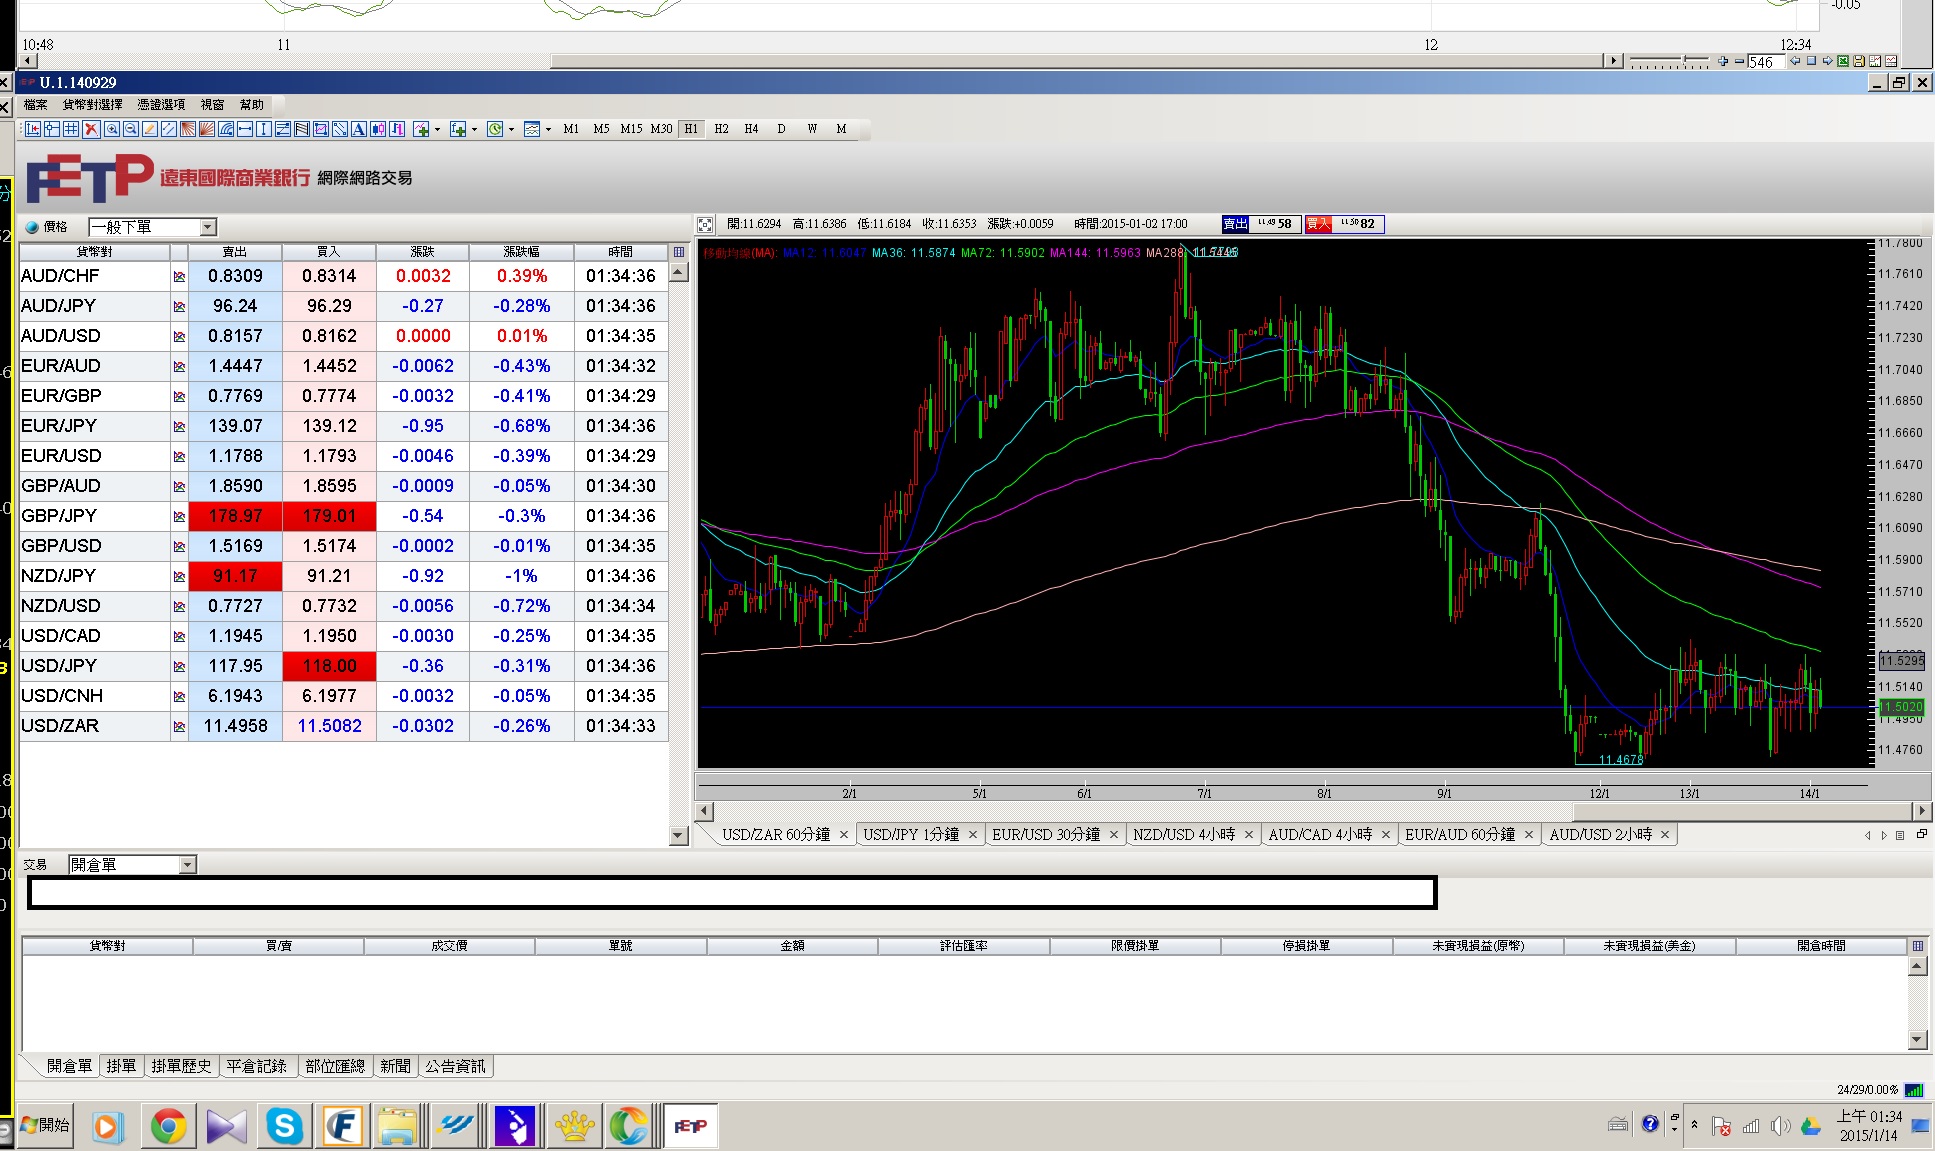
Task: Click the USD/ZAR buy price 11.5082
Action: tap(329, 726)
